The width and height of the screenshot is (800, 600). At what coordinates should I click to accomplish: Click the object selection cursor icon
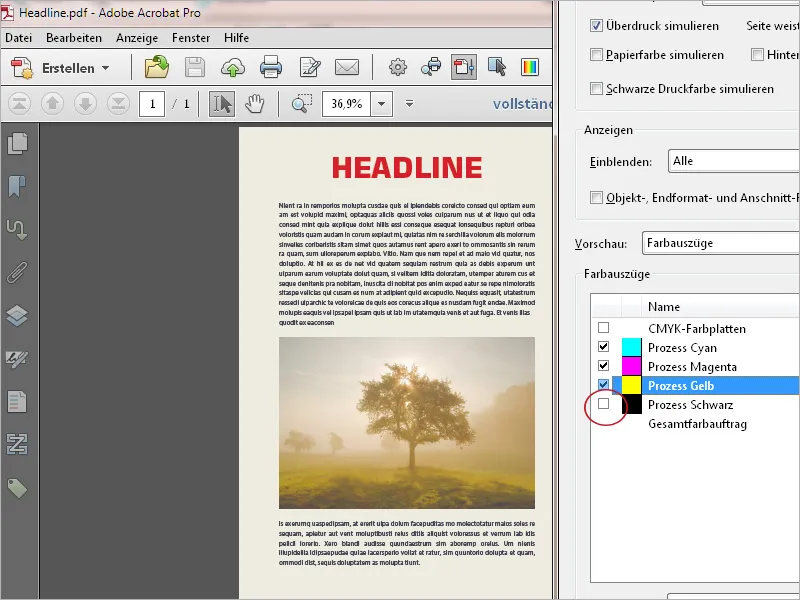tap(496, 67)
